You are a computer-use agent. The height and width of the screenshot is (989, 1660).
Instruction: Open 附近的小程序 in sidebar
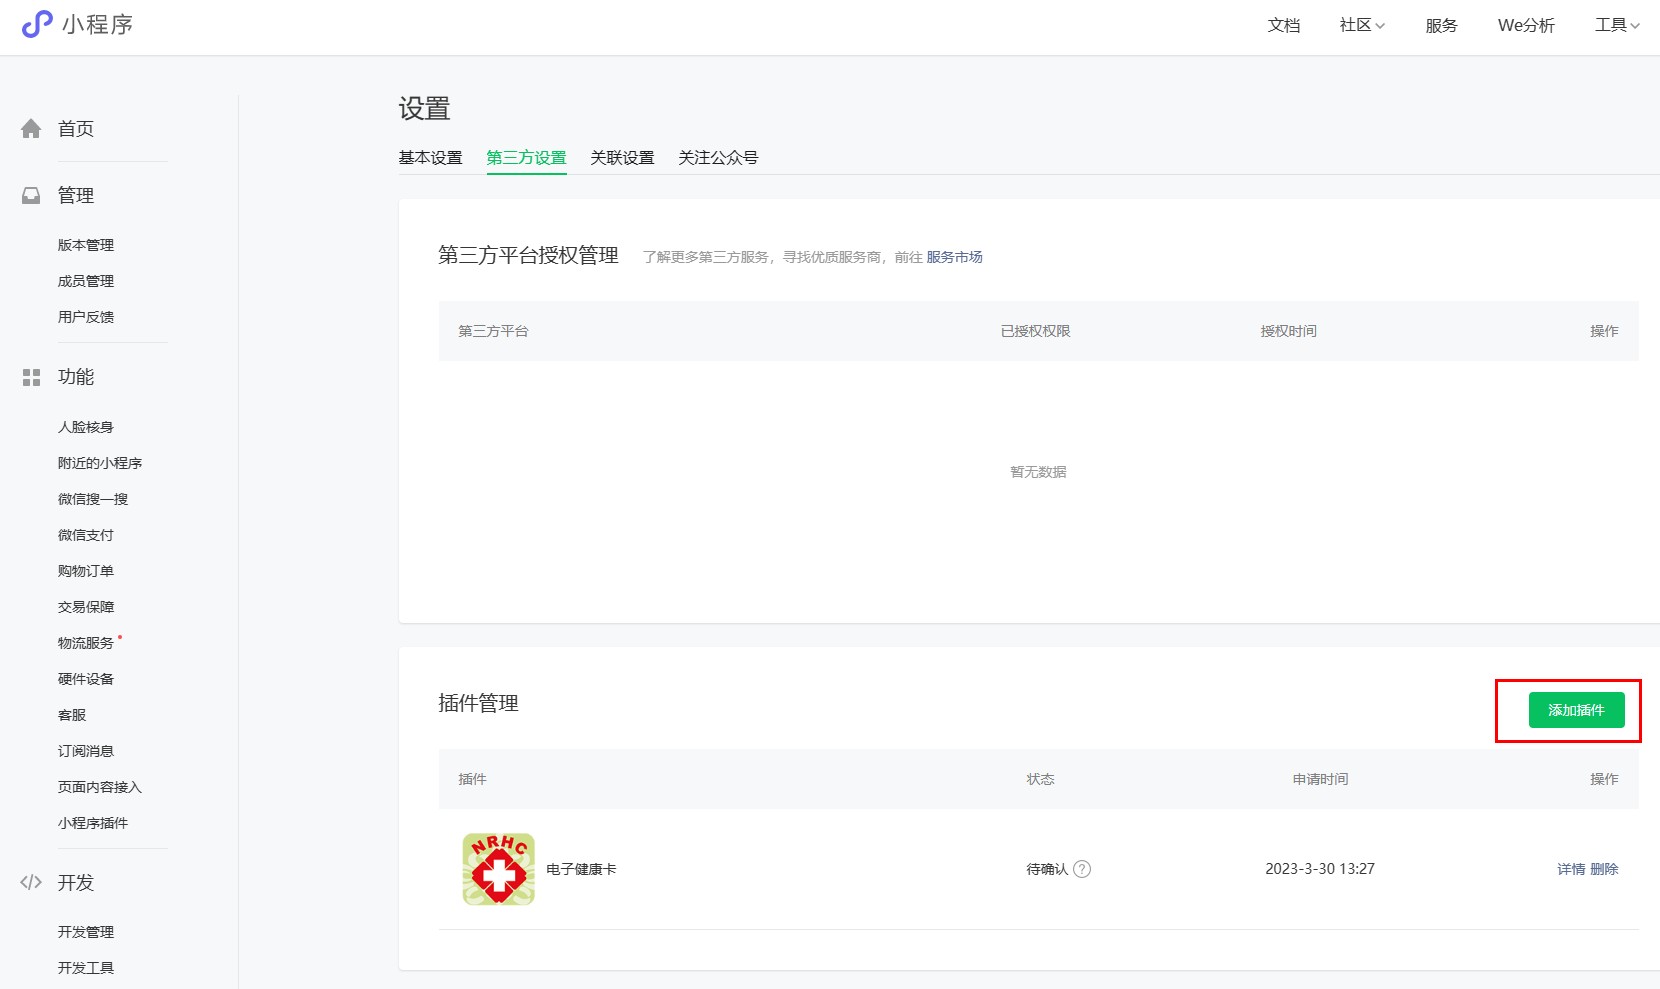pos(100,463)
